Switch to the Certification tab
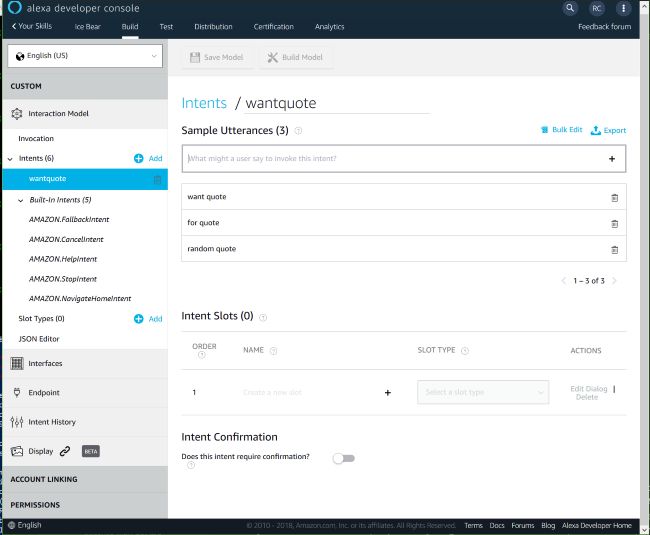This screenshot has width=650, height=535. click(274, 27)
